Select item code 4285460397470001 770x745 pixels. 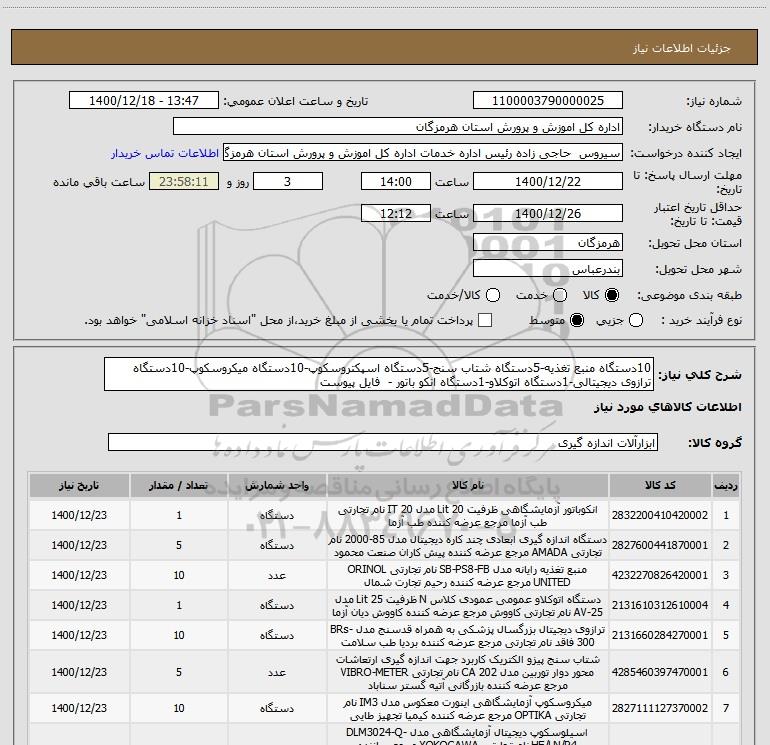[660, 672]
